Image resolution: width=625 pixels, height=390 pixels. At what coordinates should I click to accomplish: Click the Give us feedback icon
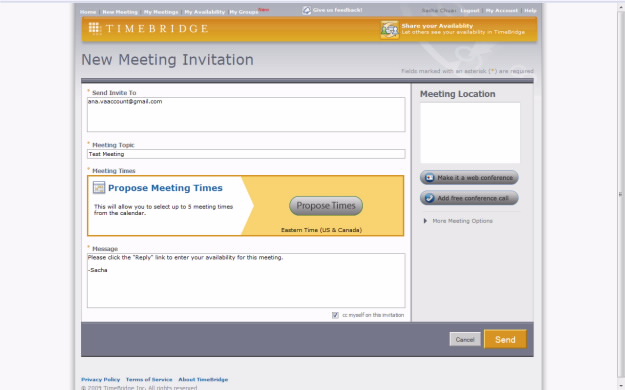point(306,10)
